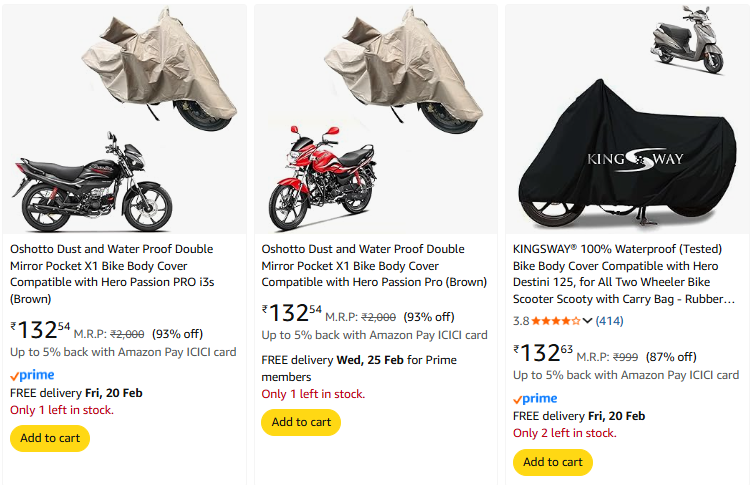Screen dimensions: 756x485
Task: Open Oshotto Hero Passion Pro (Brown) title
Action: [363, 265]
